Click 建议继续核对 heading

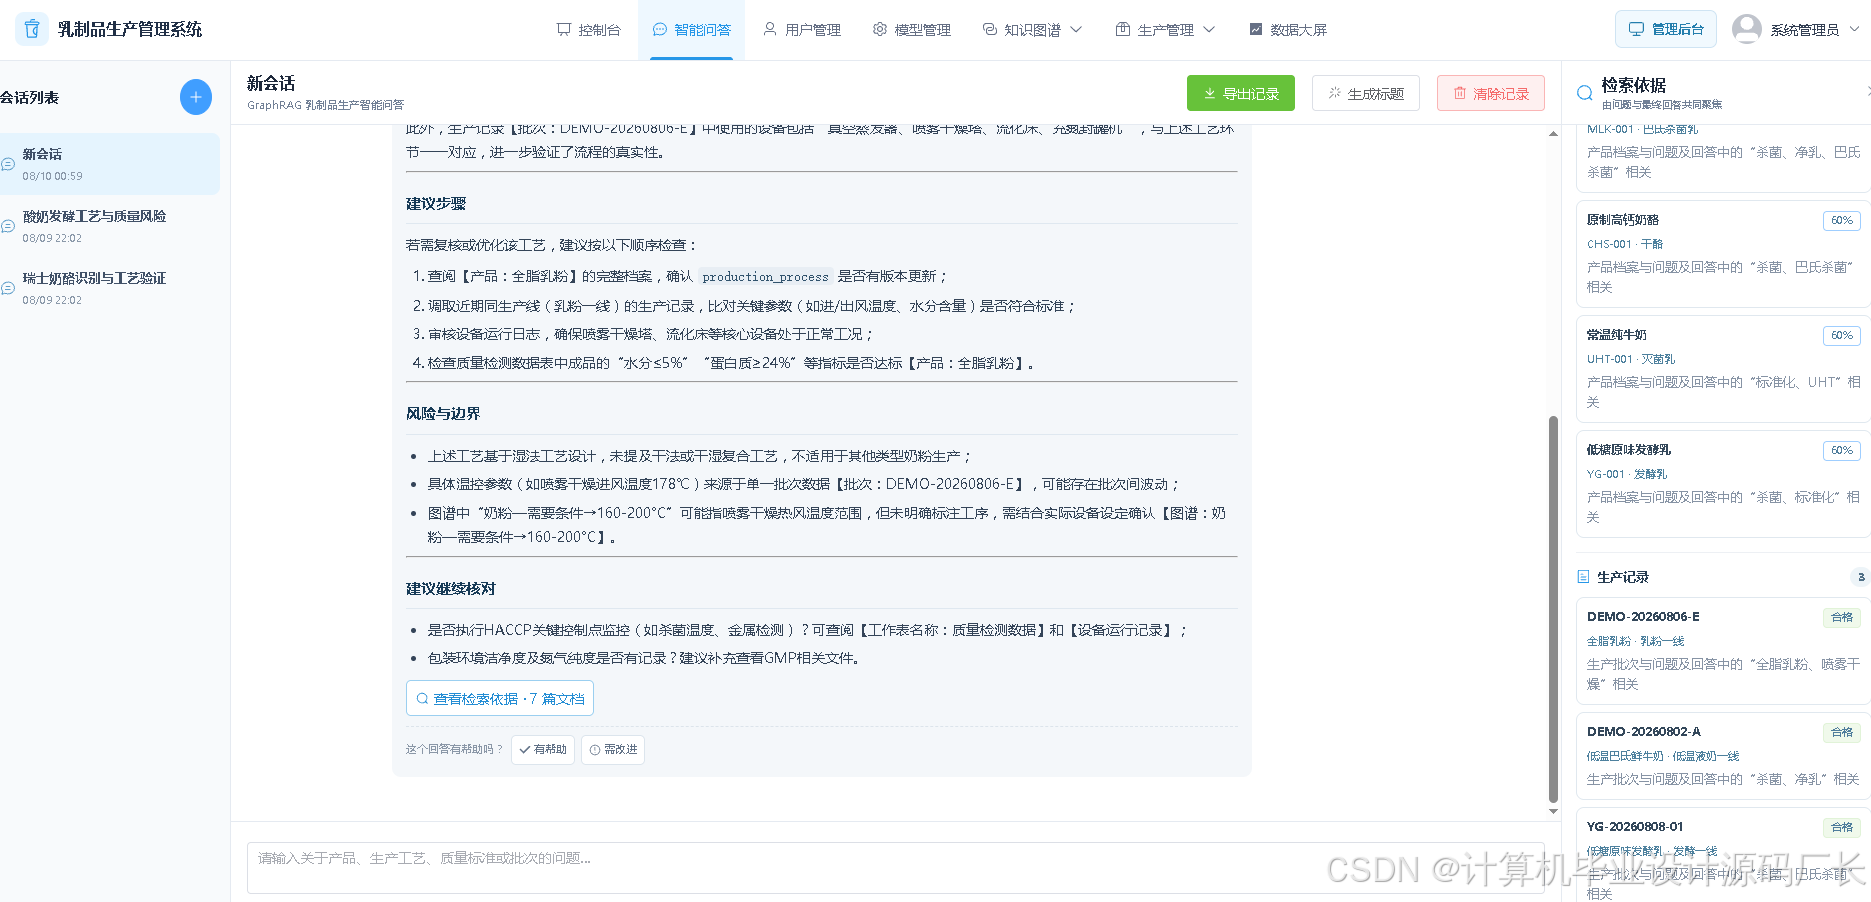tap(451, 588)
